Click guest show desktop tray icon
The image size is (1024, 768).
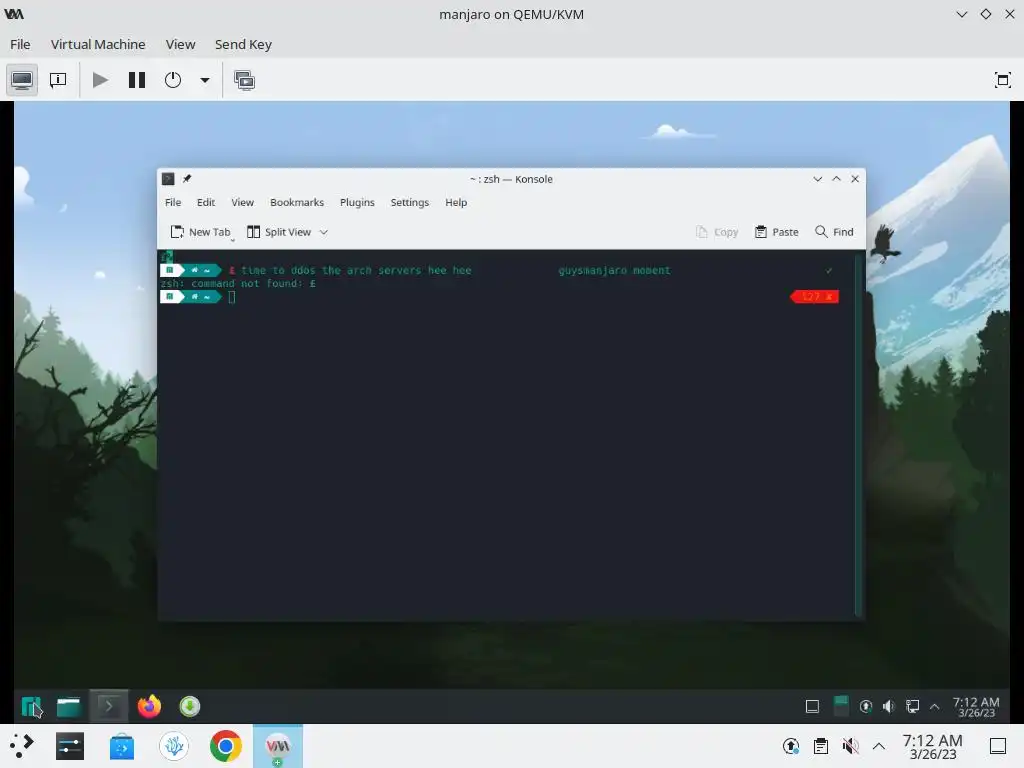click(812, 706)
